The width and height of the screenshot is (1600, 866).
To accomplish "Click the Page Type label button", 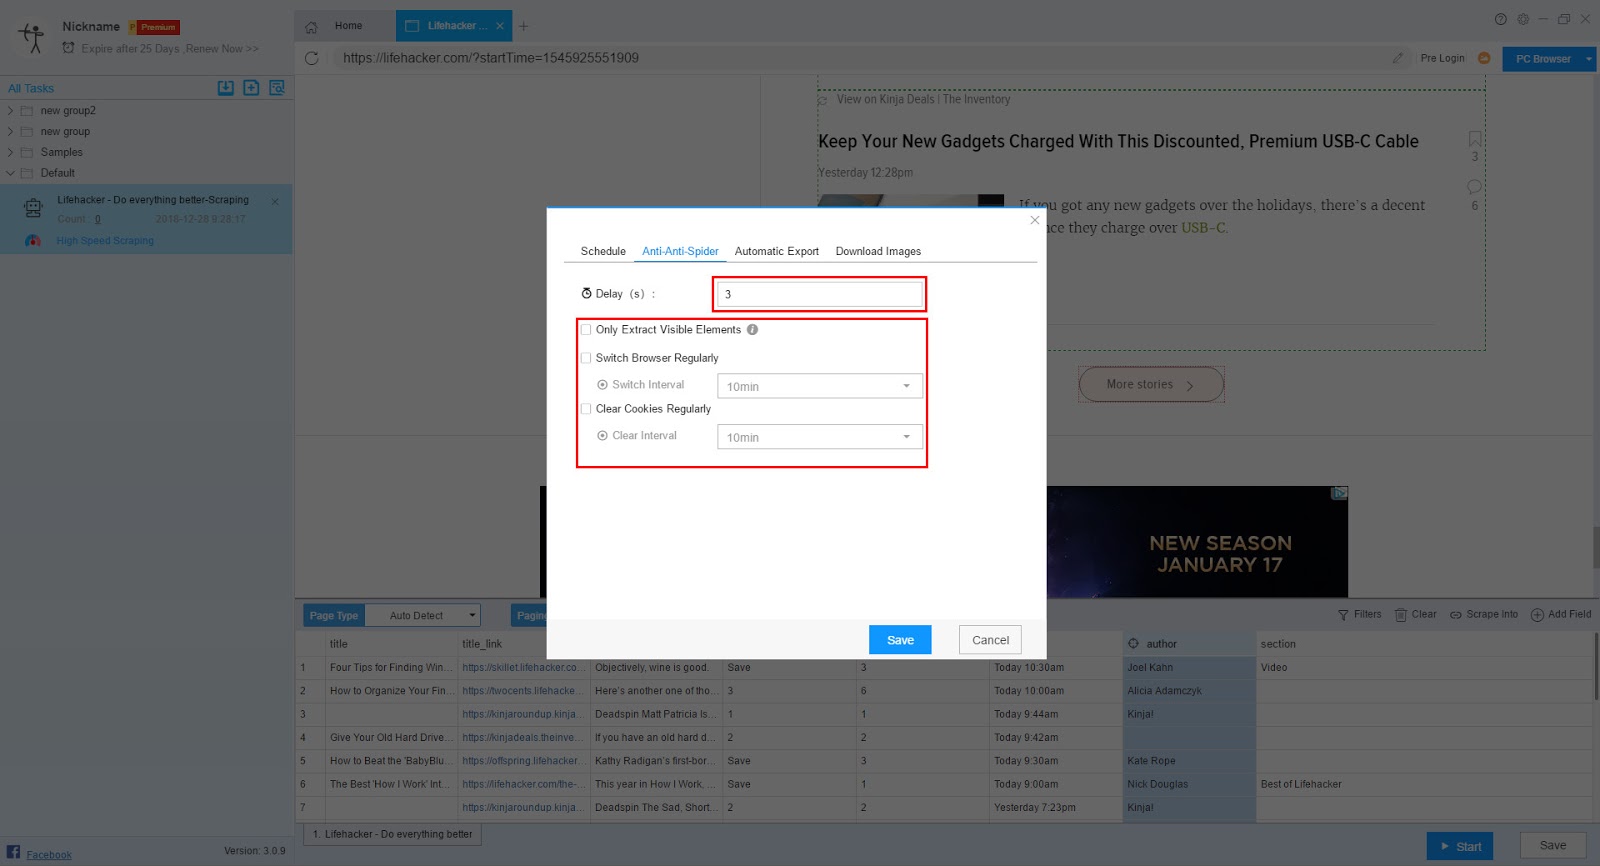I will pos(334,615).
